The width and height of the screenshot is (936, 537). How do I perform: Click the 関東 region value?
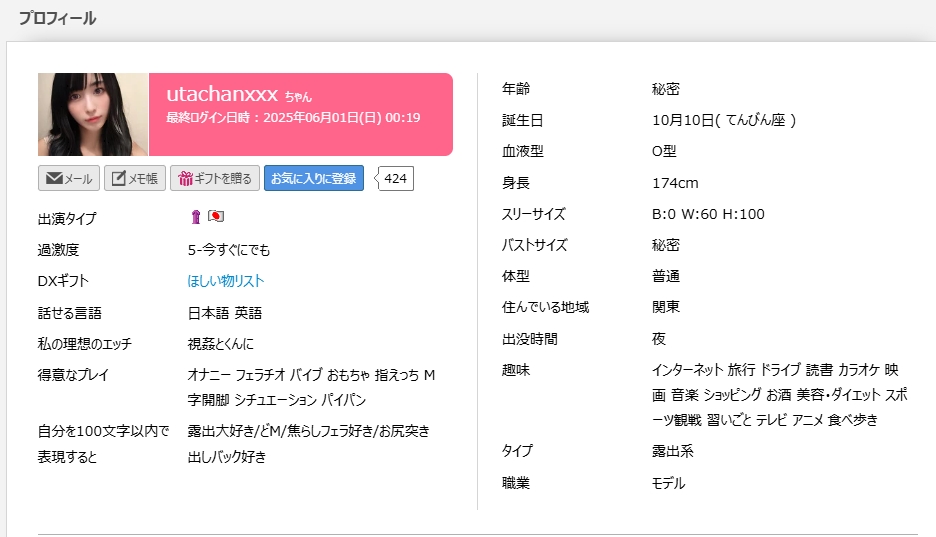[x=666, y=307]
